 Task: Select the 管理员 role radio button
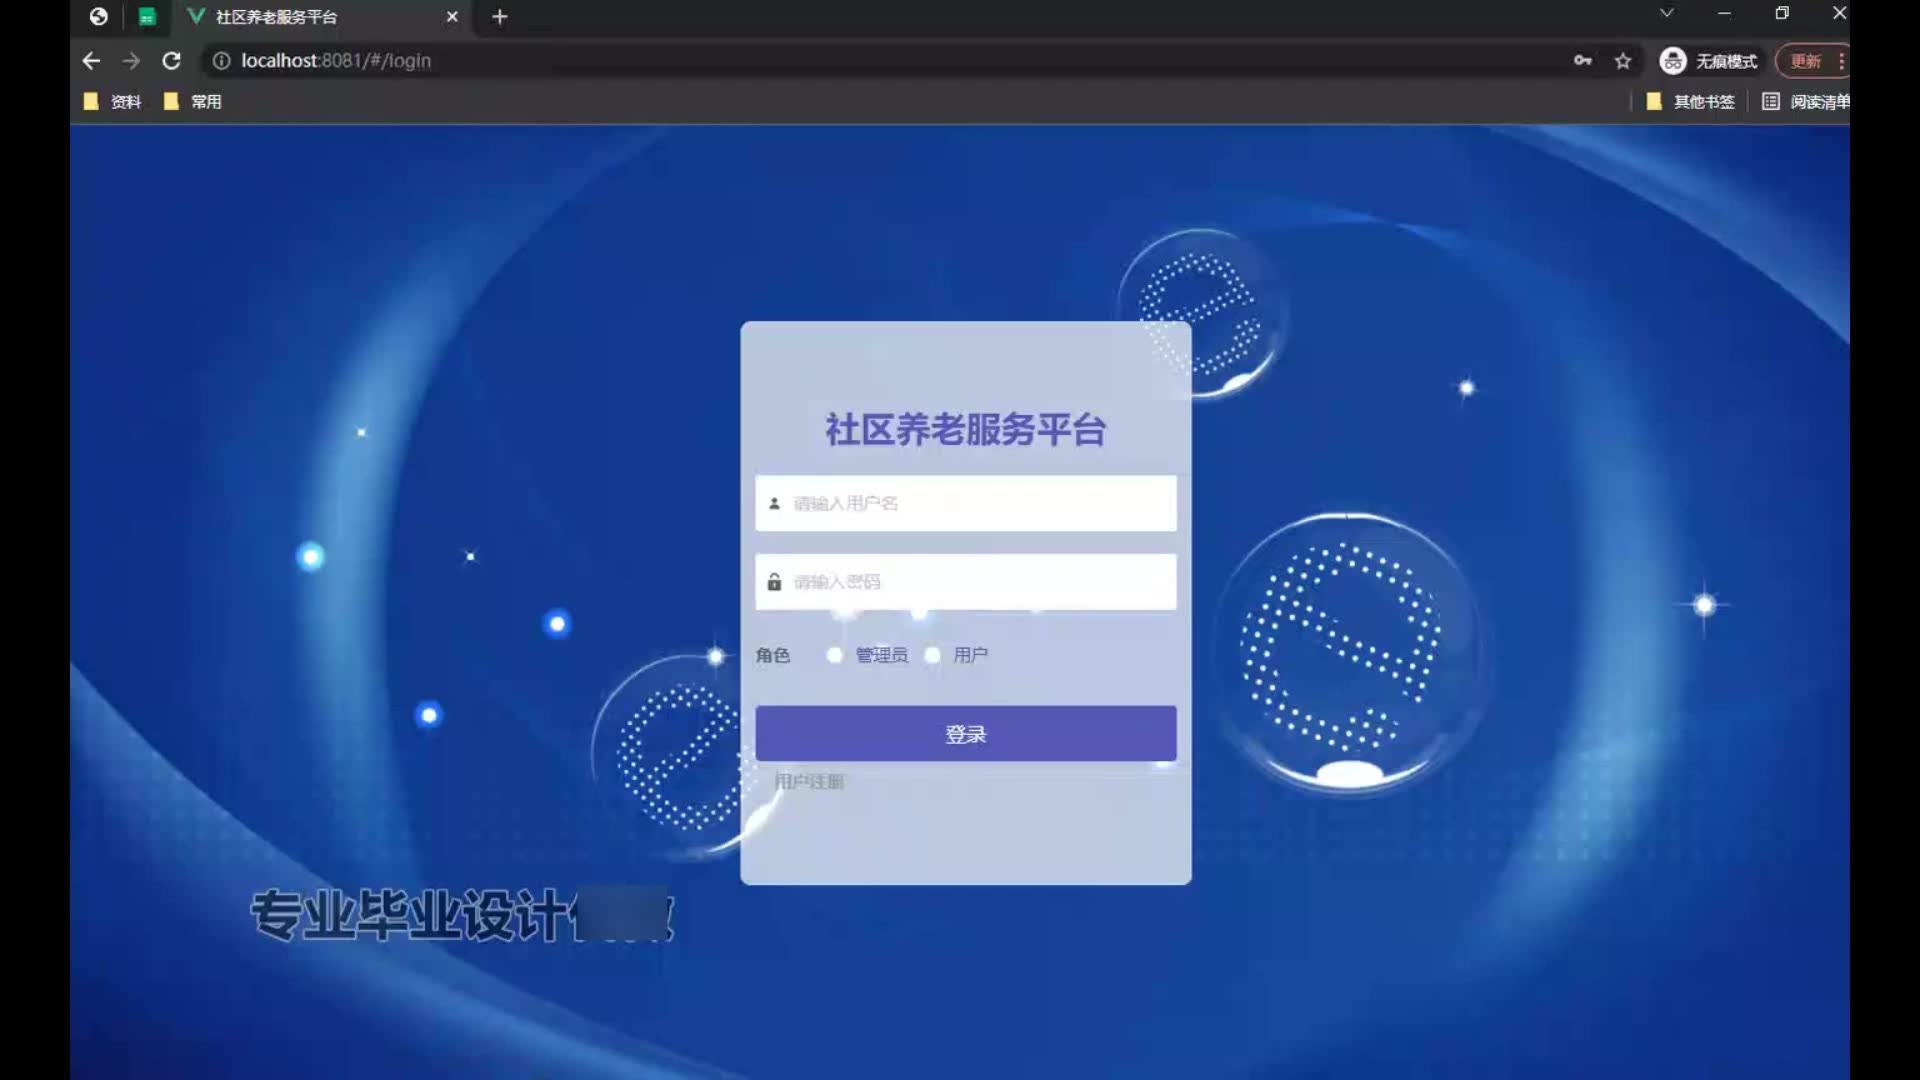(835, 655)
